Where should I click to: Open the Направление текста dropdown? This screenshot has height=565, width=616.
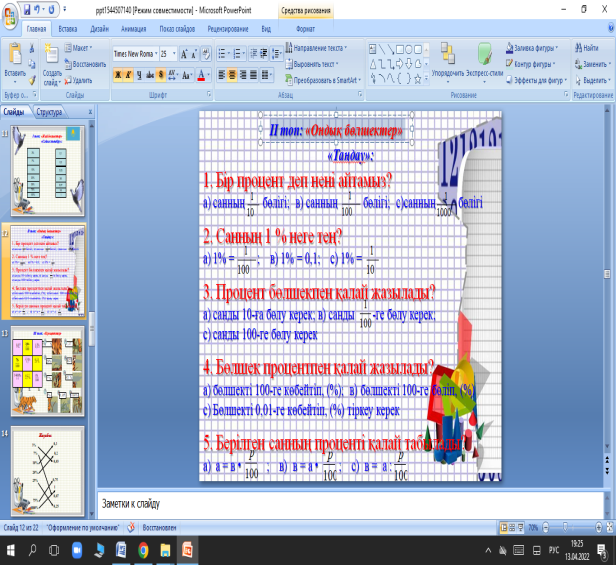[317, 48]
